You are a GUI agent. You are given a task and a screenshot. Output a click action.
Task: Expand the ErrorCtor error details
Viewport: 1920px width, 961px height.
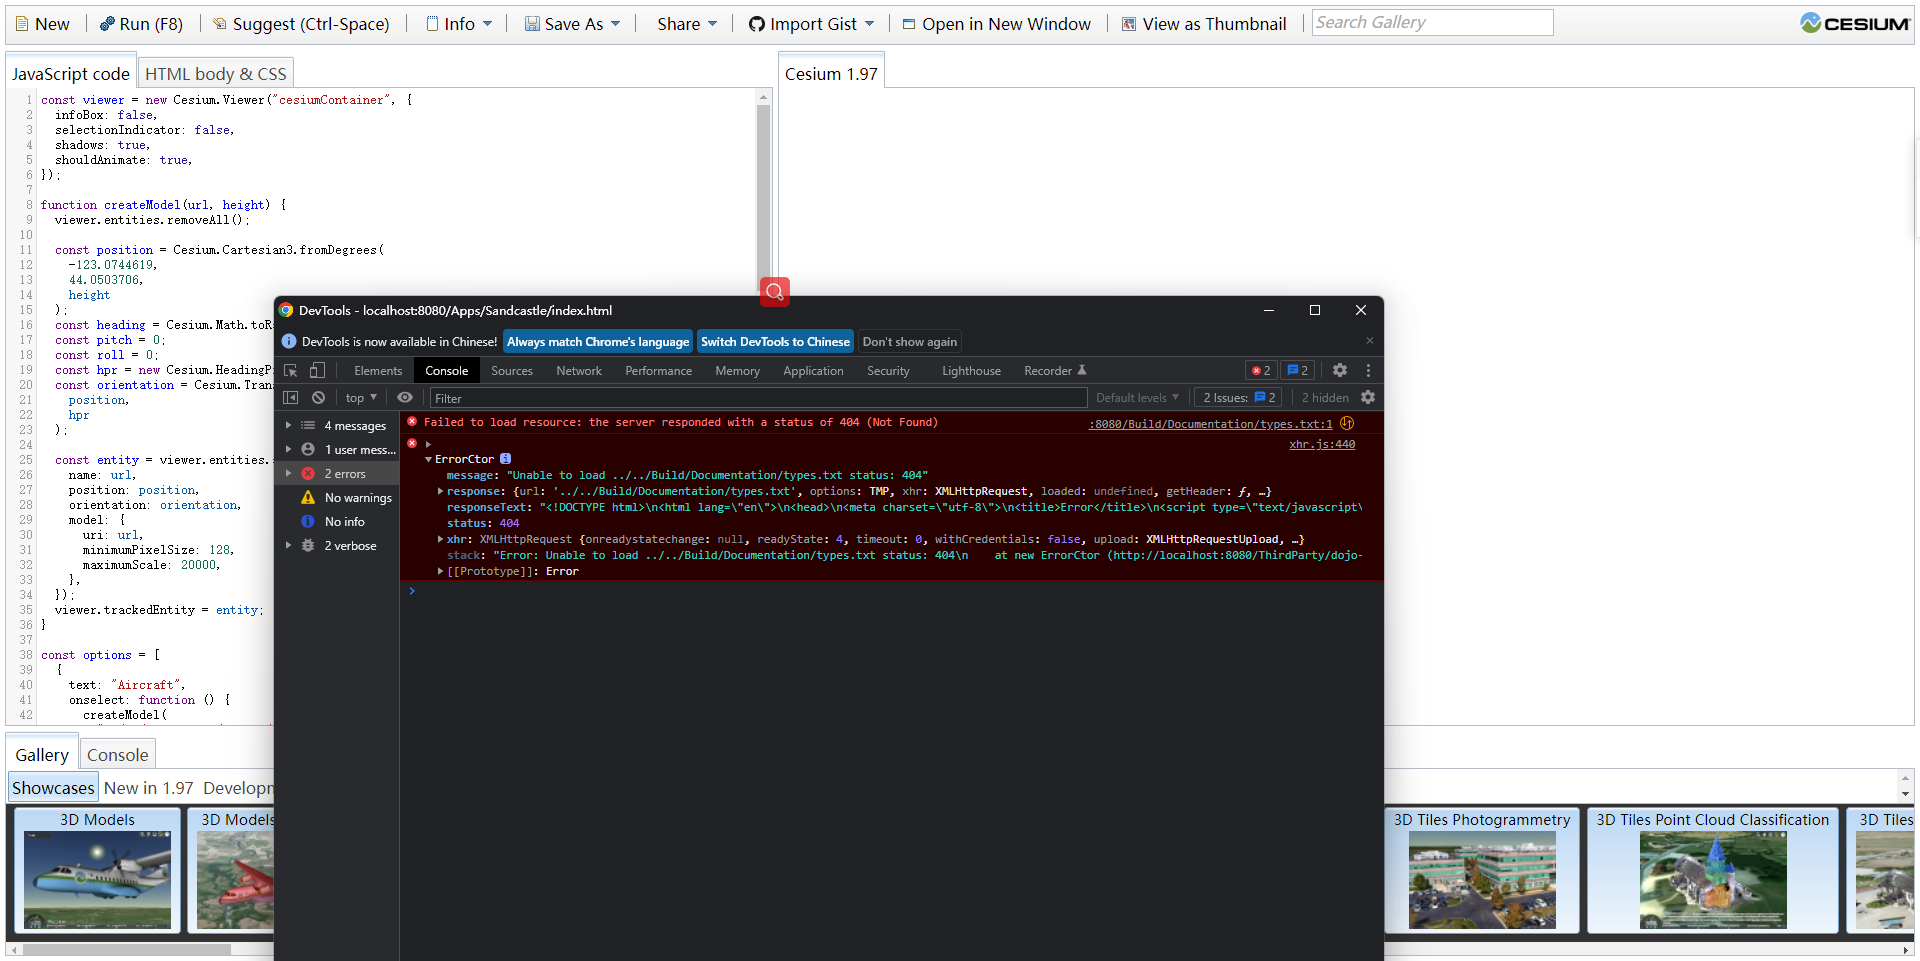click(428, 459)
